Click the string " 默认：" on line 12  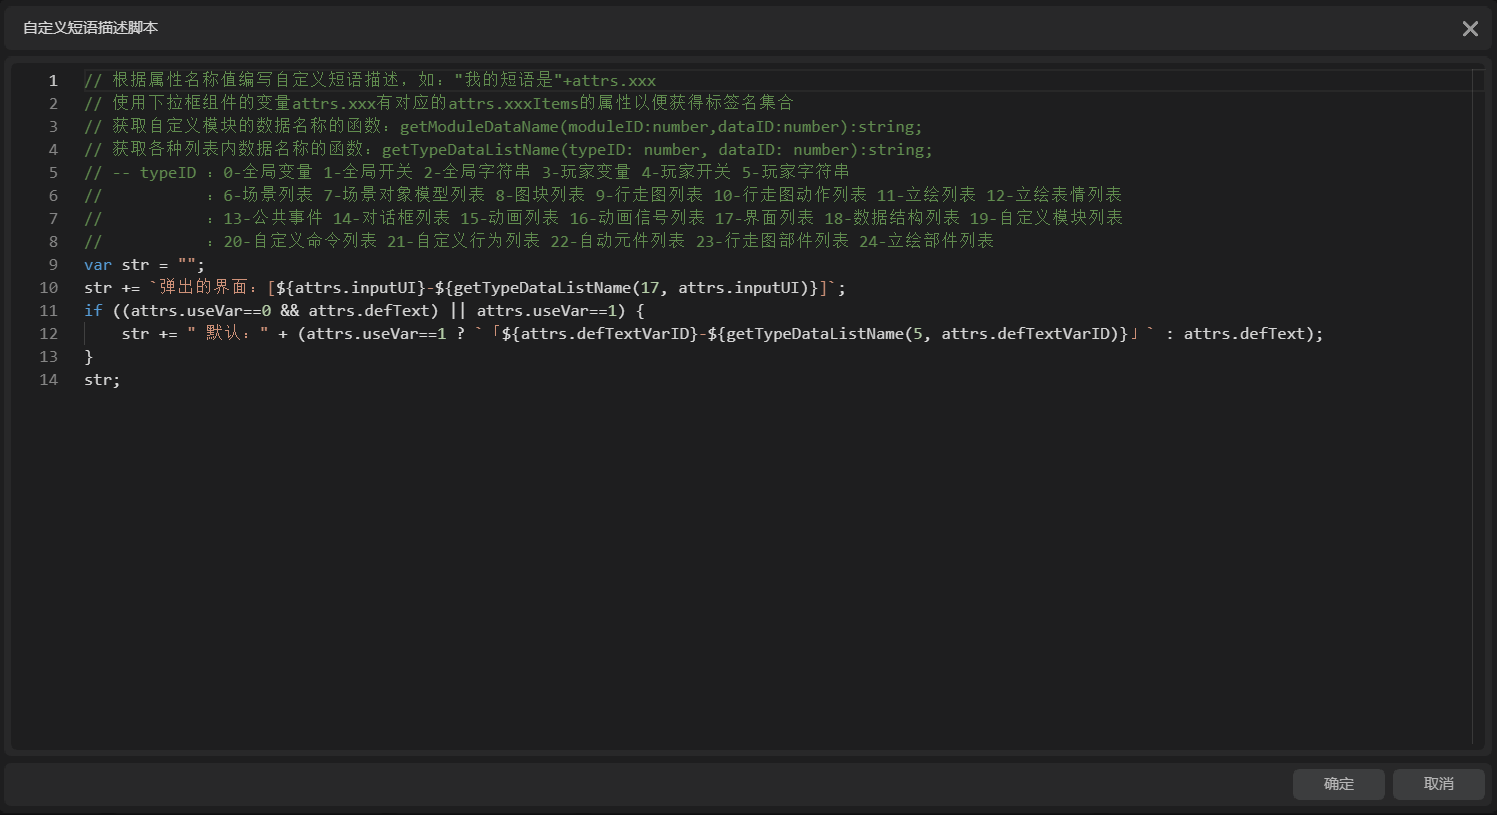pyautogui.click(x=228, y=333)
